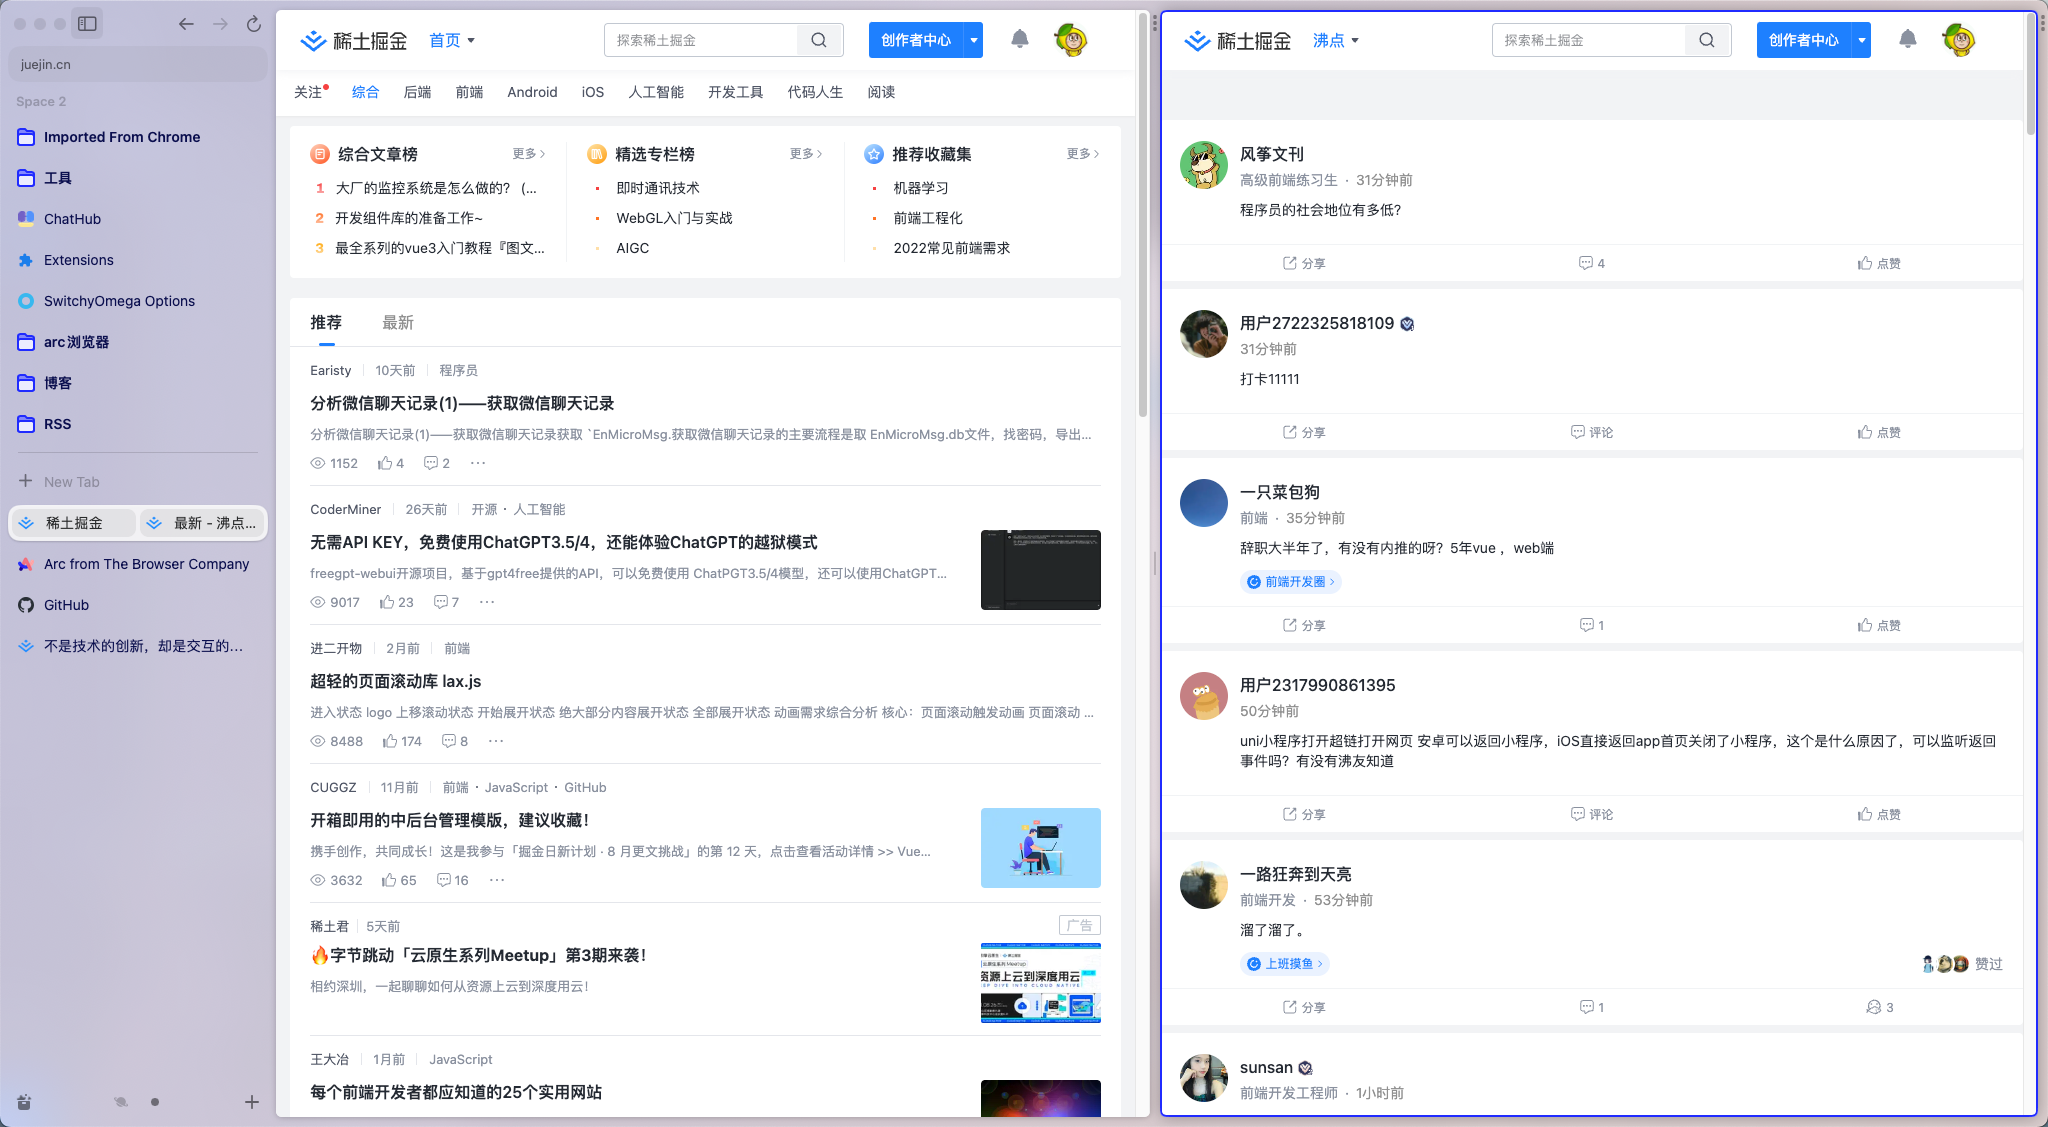Toggle the Arc sidebar panel icon
This screenshot has width=2048, height=1127.
click(87, 23)
